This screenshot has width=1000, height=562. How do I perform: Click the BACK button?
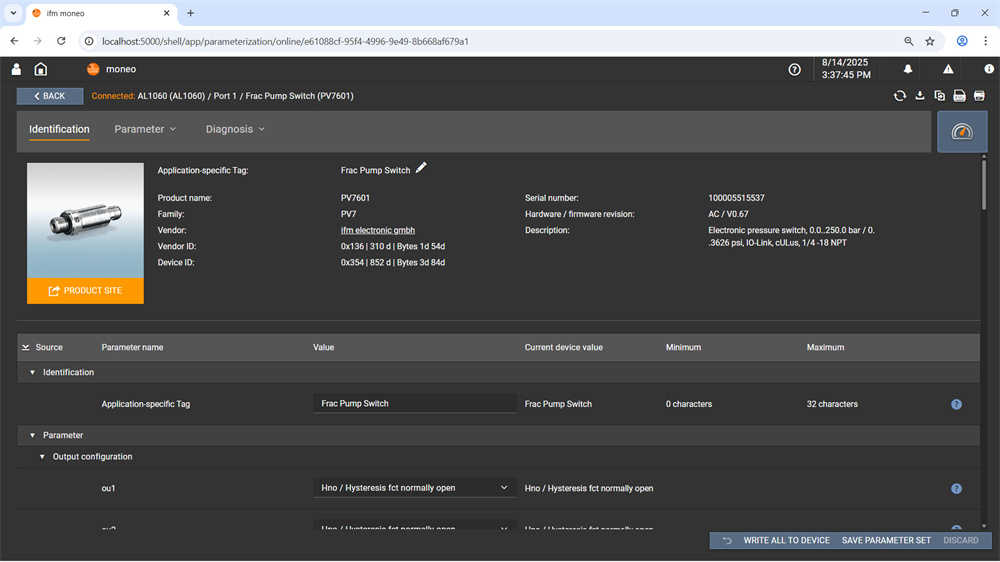[x=50, y=96]
